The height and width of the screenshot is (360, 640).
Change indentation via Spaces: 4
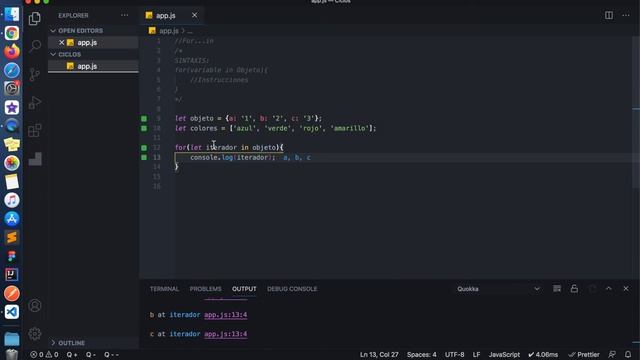pyautogui.click(x=421, y=354)
